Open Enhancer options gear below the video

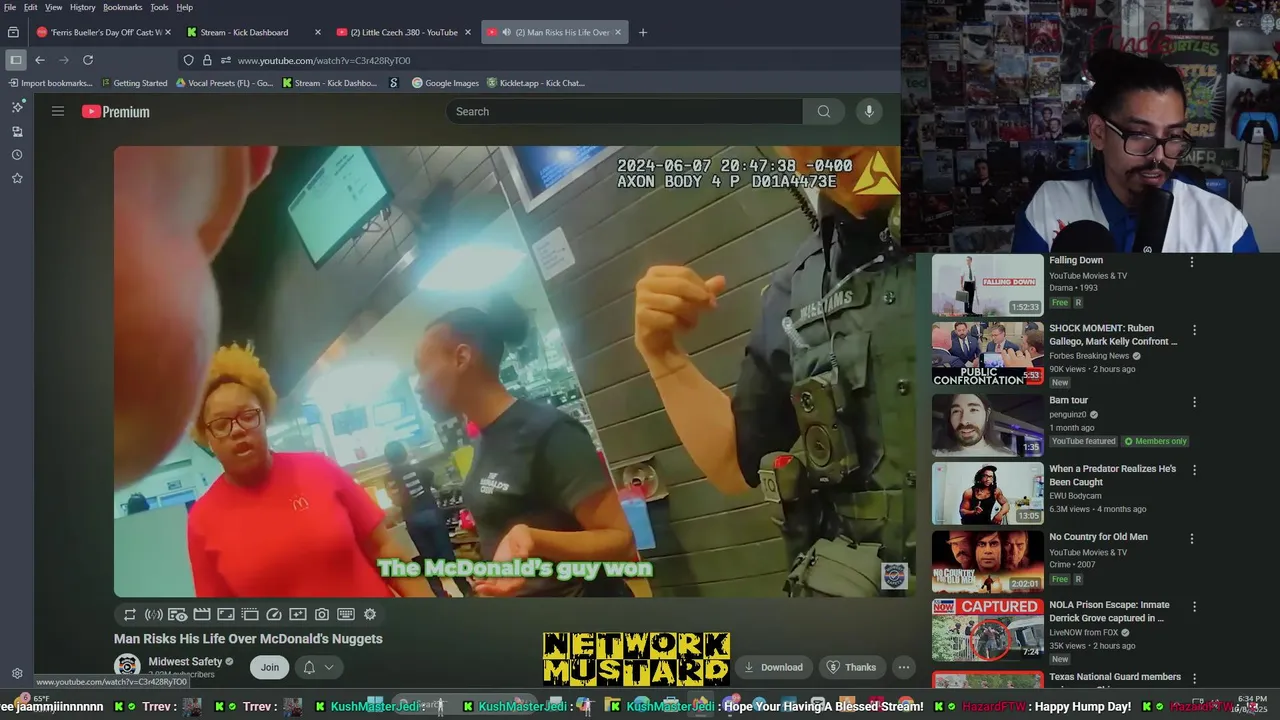click(370, 615)
